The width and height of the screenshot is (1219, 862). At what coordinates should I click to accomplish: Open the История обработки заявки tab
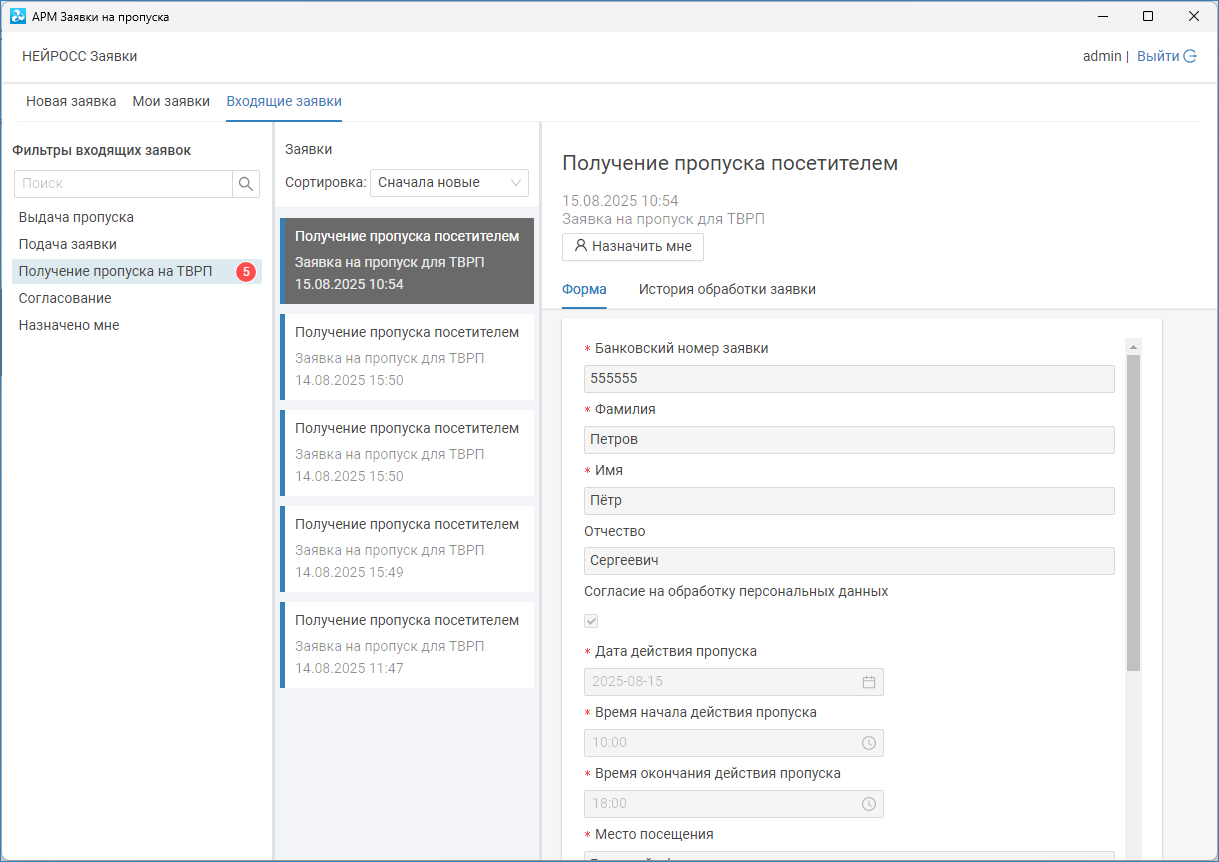pos(727,289)
